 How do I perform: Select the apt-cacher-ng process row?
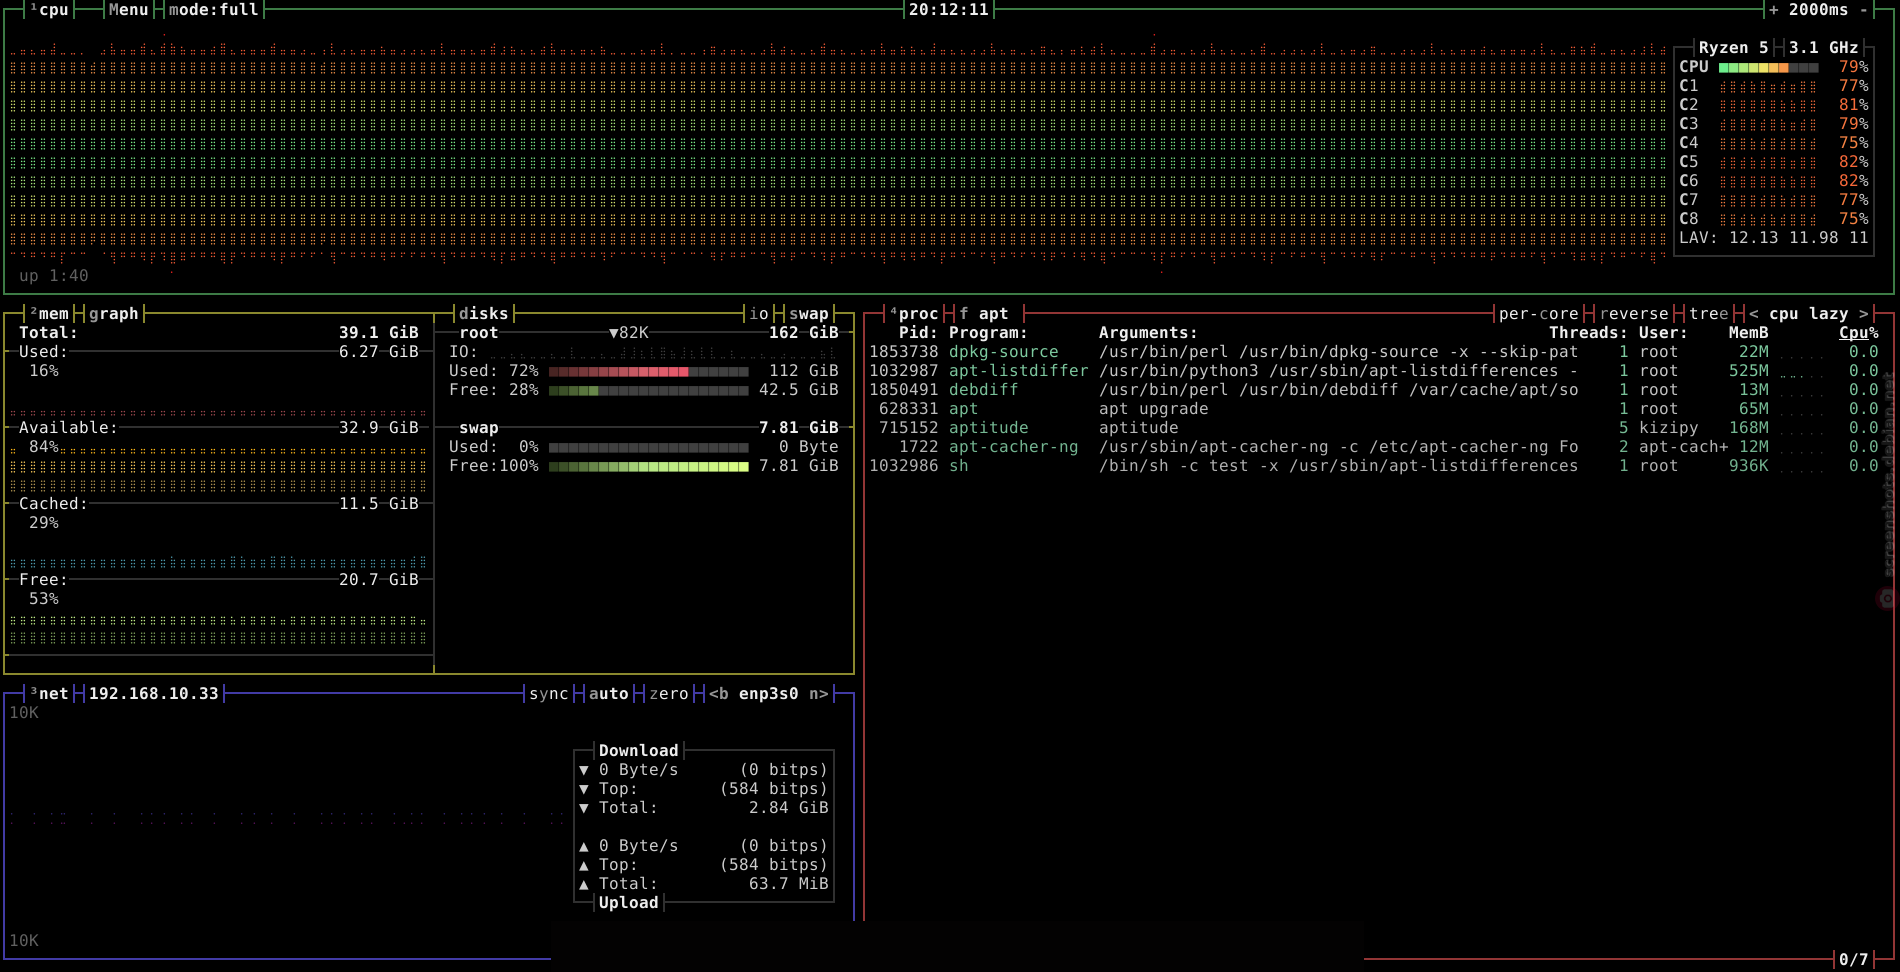[x=1373, y=447]
